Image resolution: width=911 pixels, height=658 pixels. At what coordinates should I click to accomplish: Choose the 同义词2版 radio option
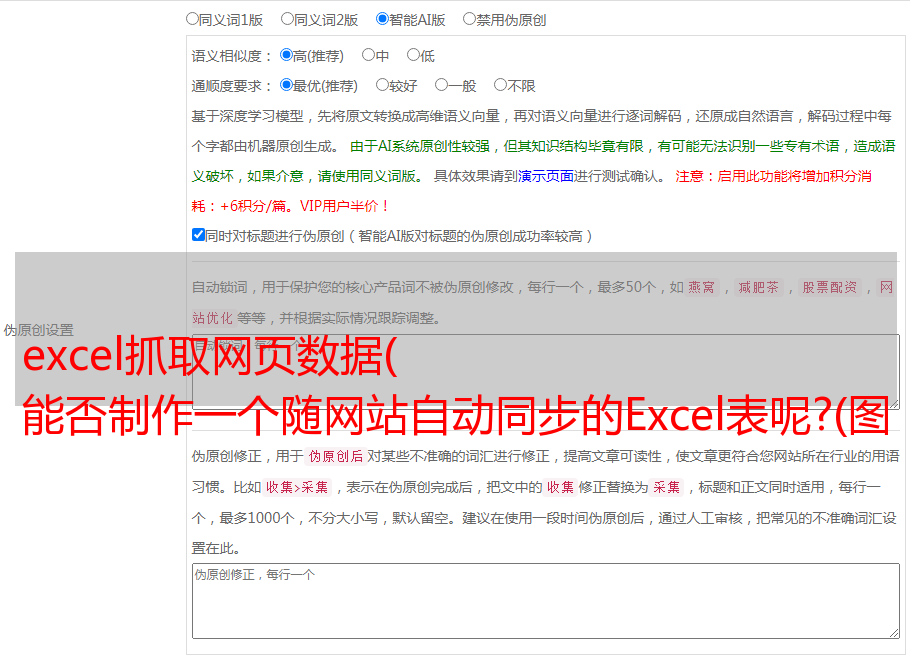pos(287,19)
